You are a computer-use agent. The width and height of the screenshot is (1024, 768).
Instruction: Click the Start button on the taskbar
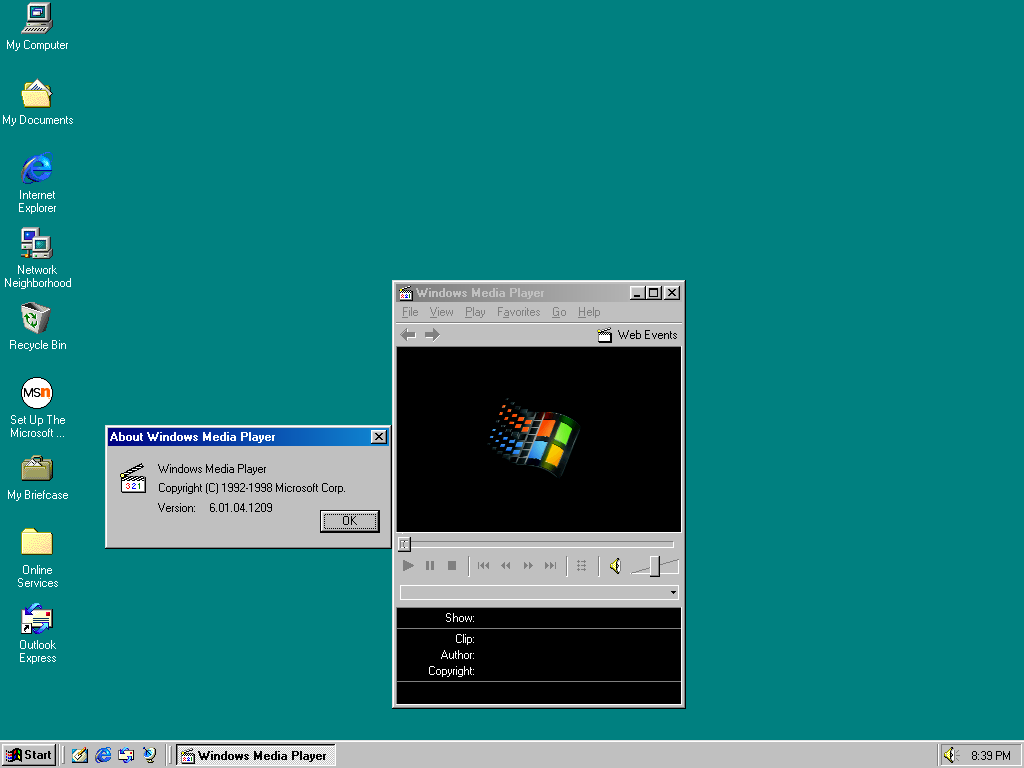pos(29,755)
